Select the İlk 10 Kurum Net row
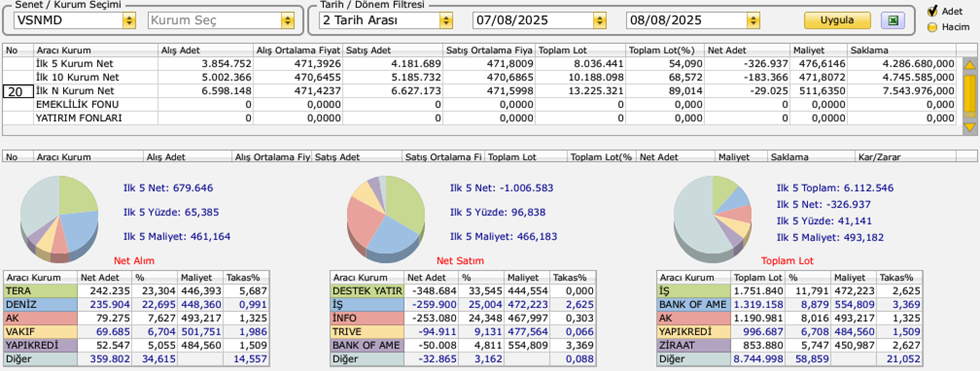980x371 pixels. tap(480, 77)
